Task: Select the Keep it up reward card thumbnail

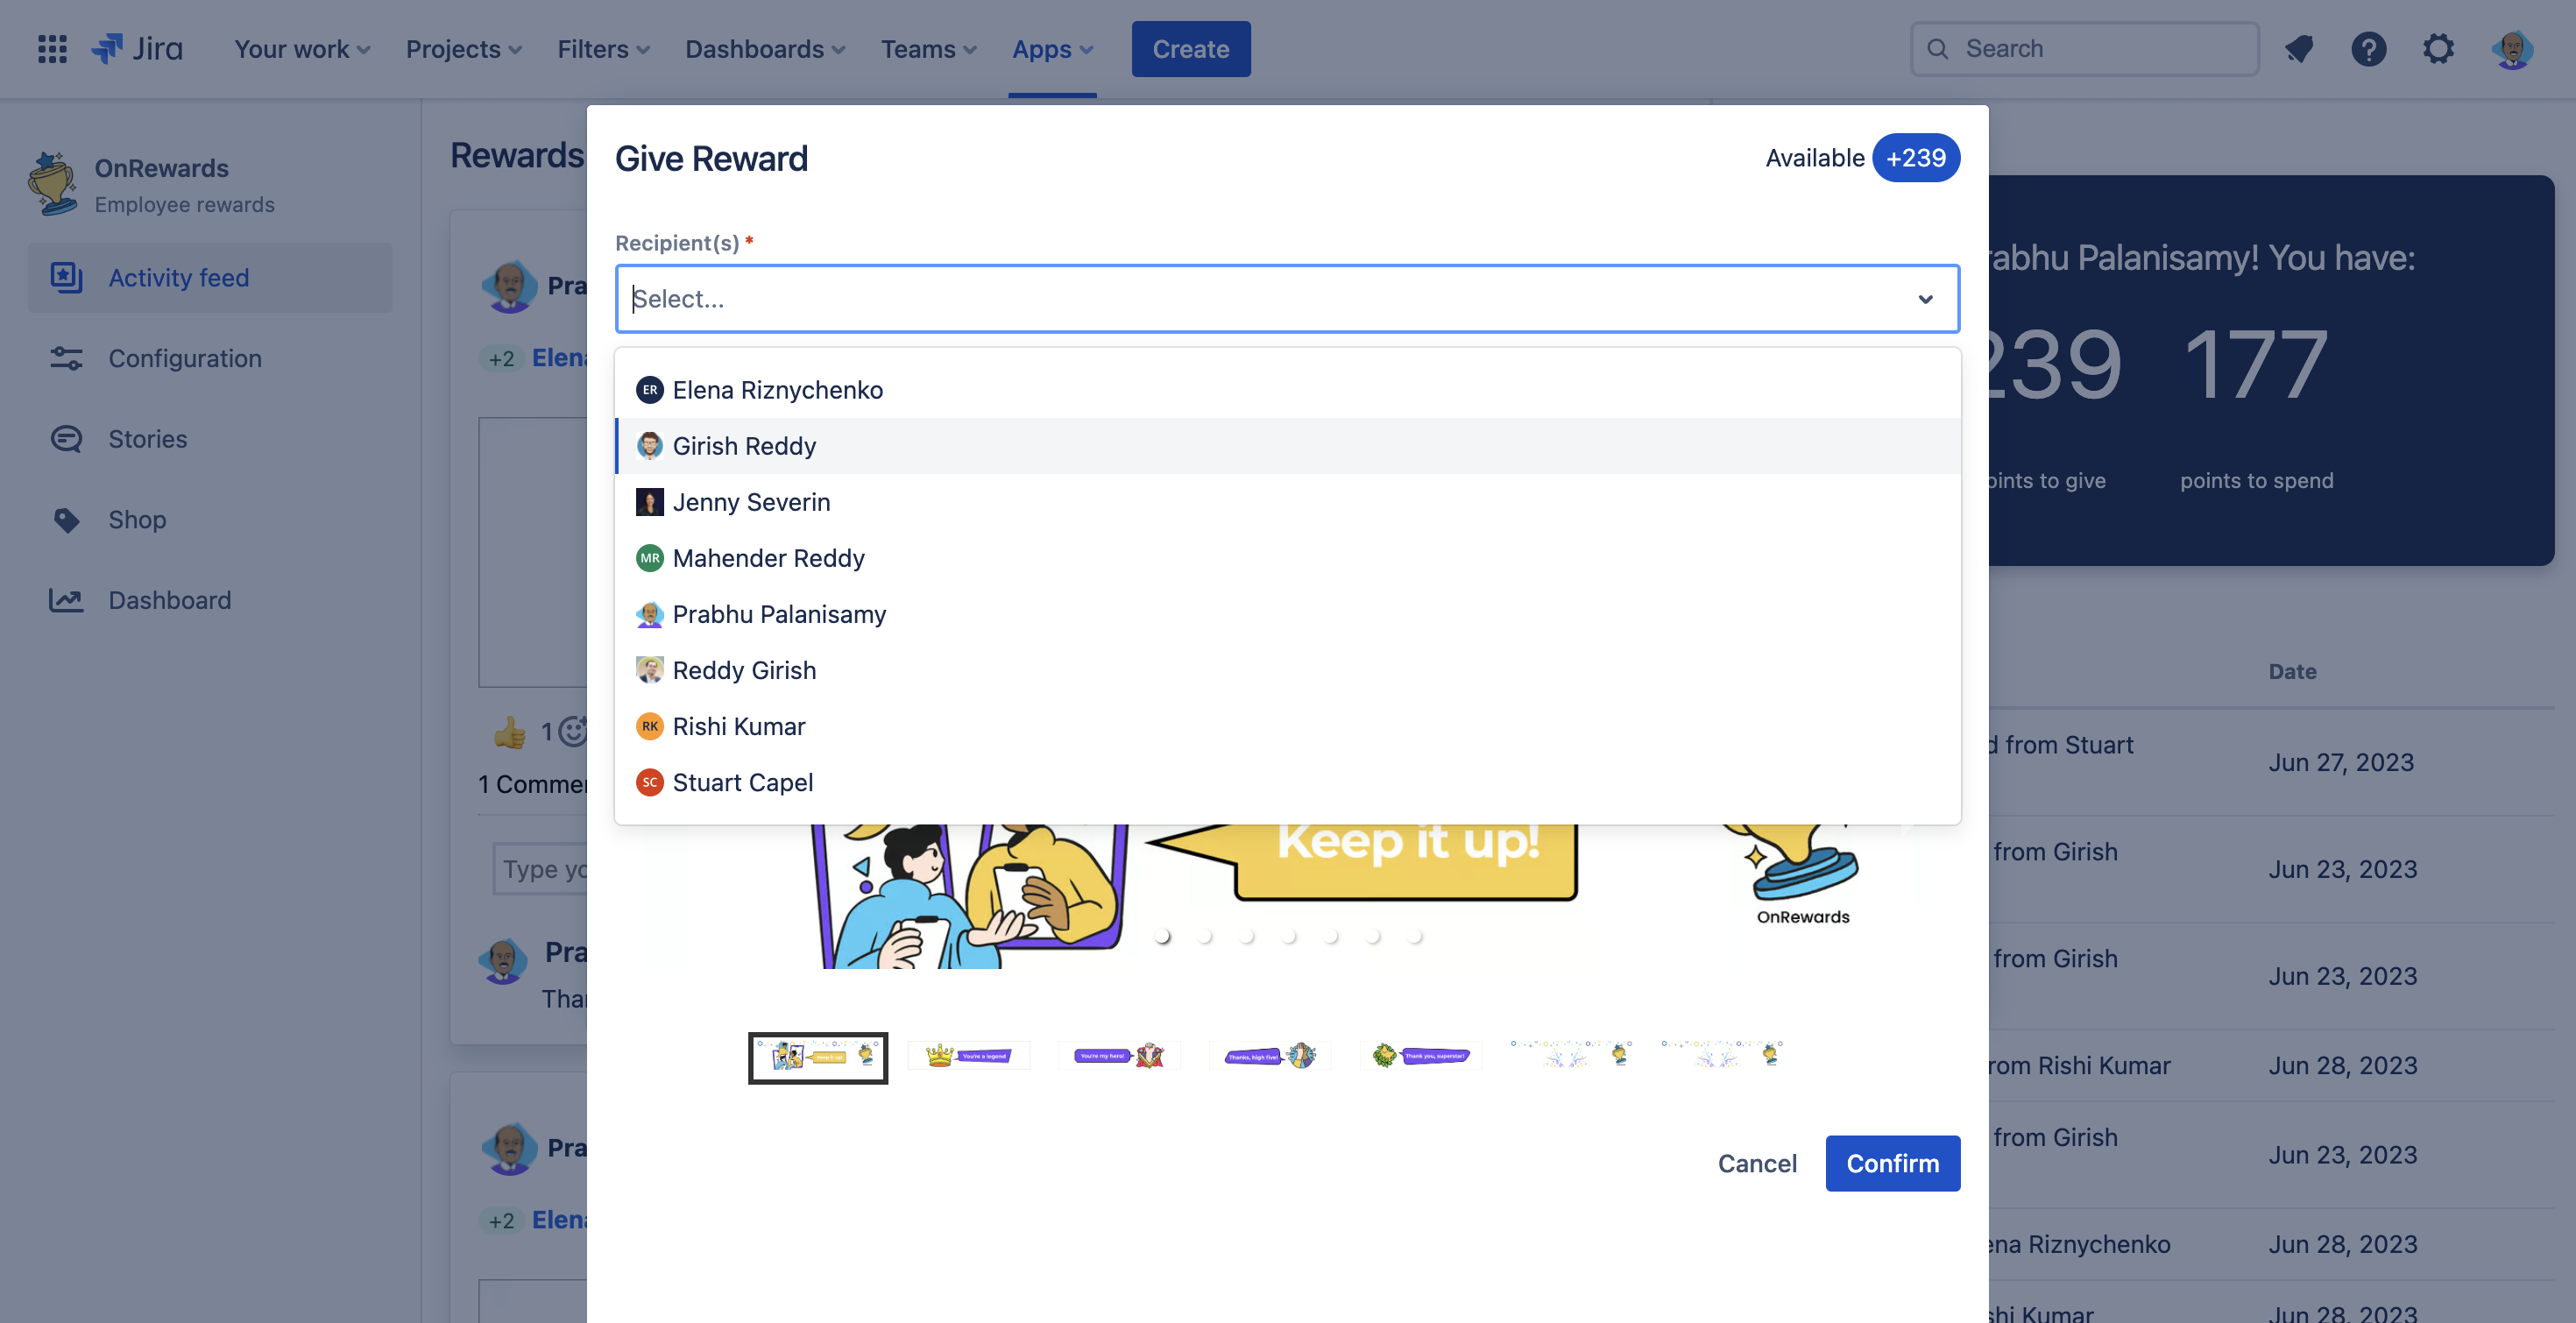Action: [817, 1057]
